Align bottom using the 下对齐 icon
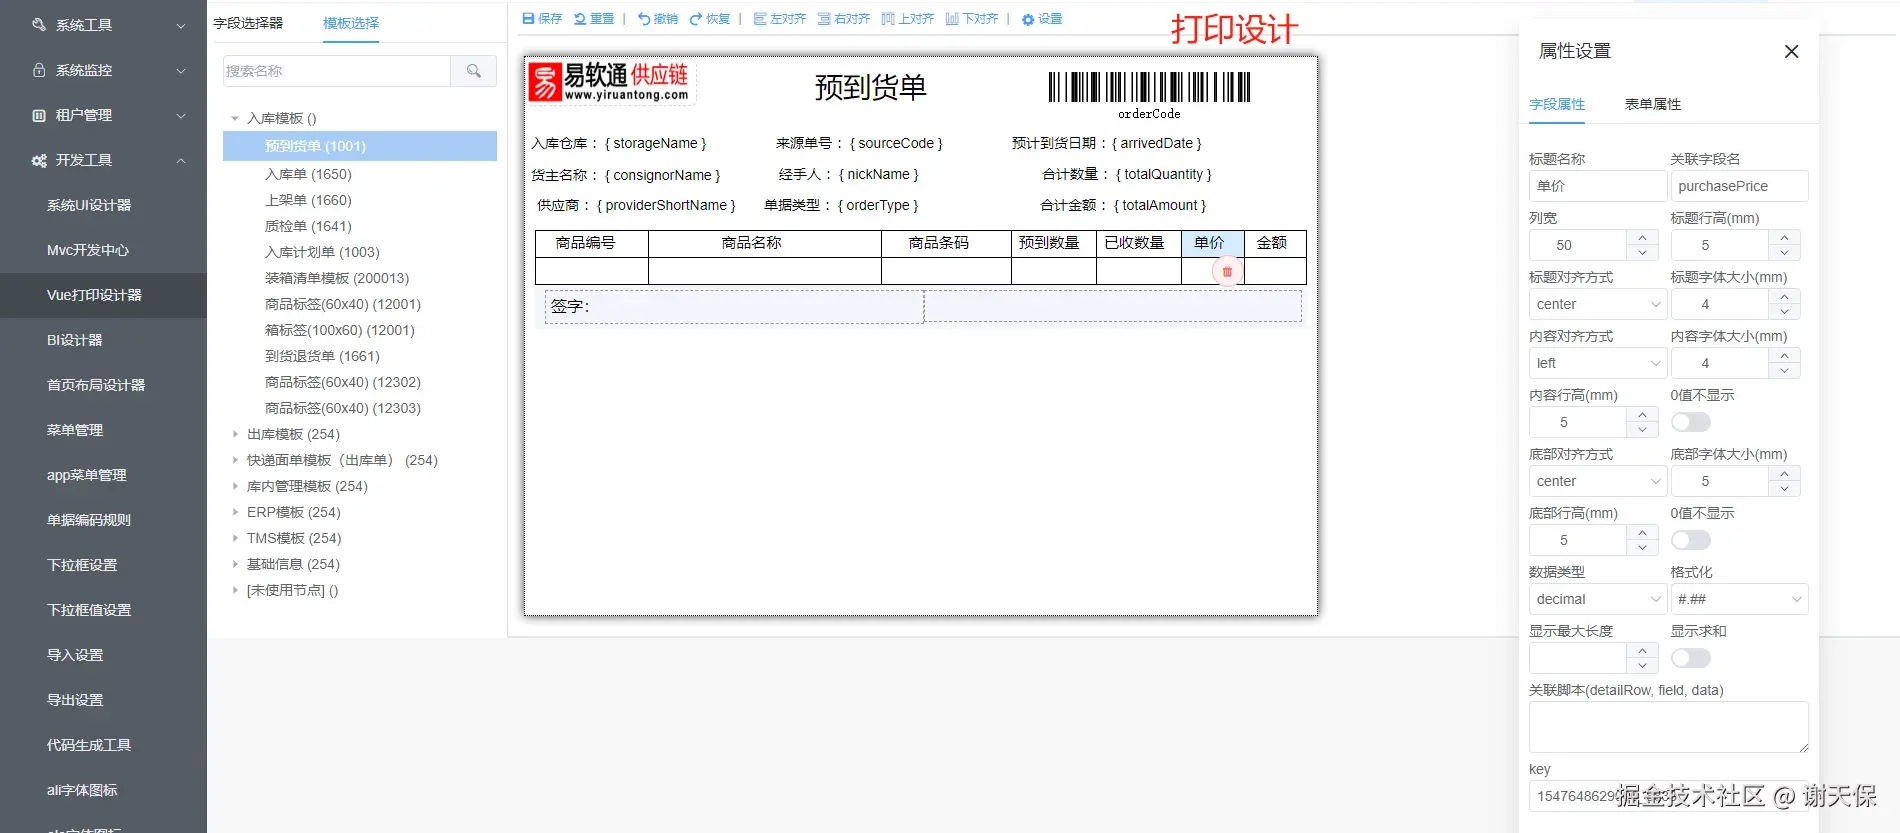The image size is (1900, 833). [x=952, y=19]
